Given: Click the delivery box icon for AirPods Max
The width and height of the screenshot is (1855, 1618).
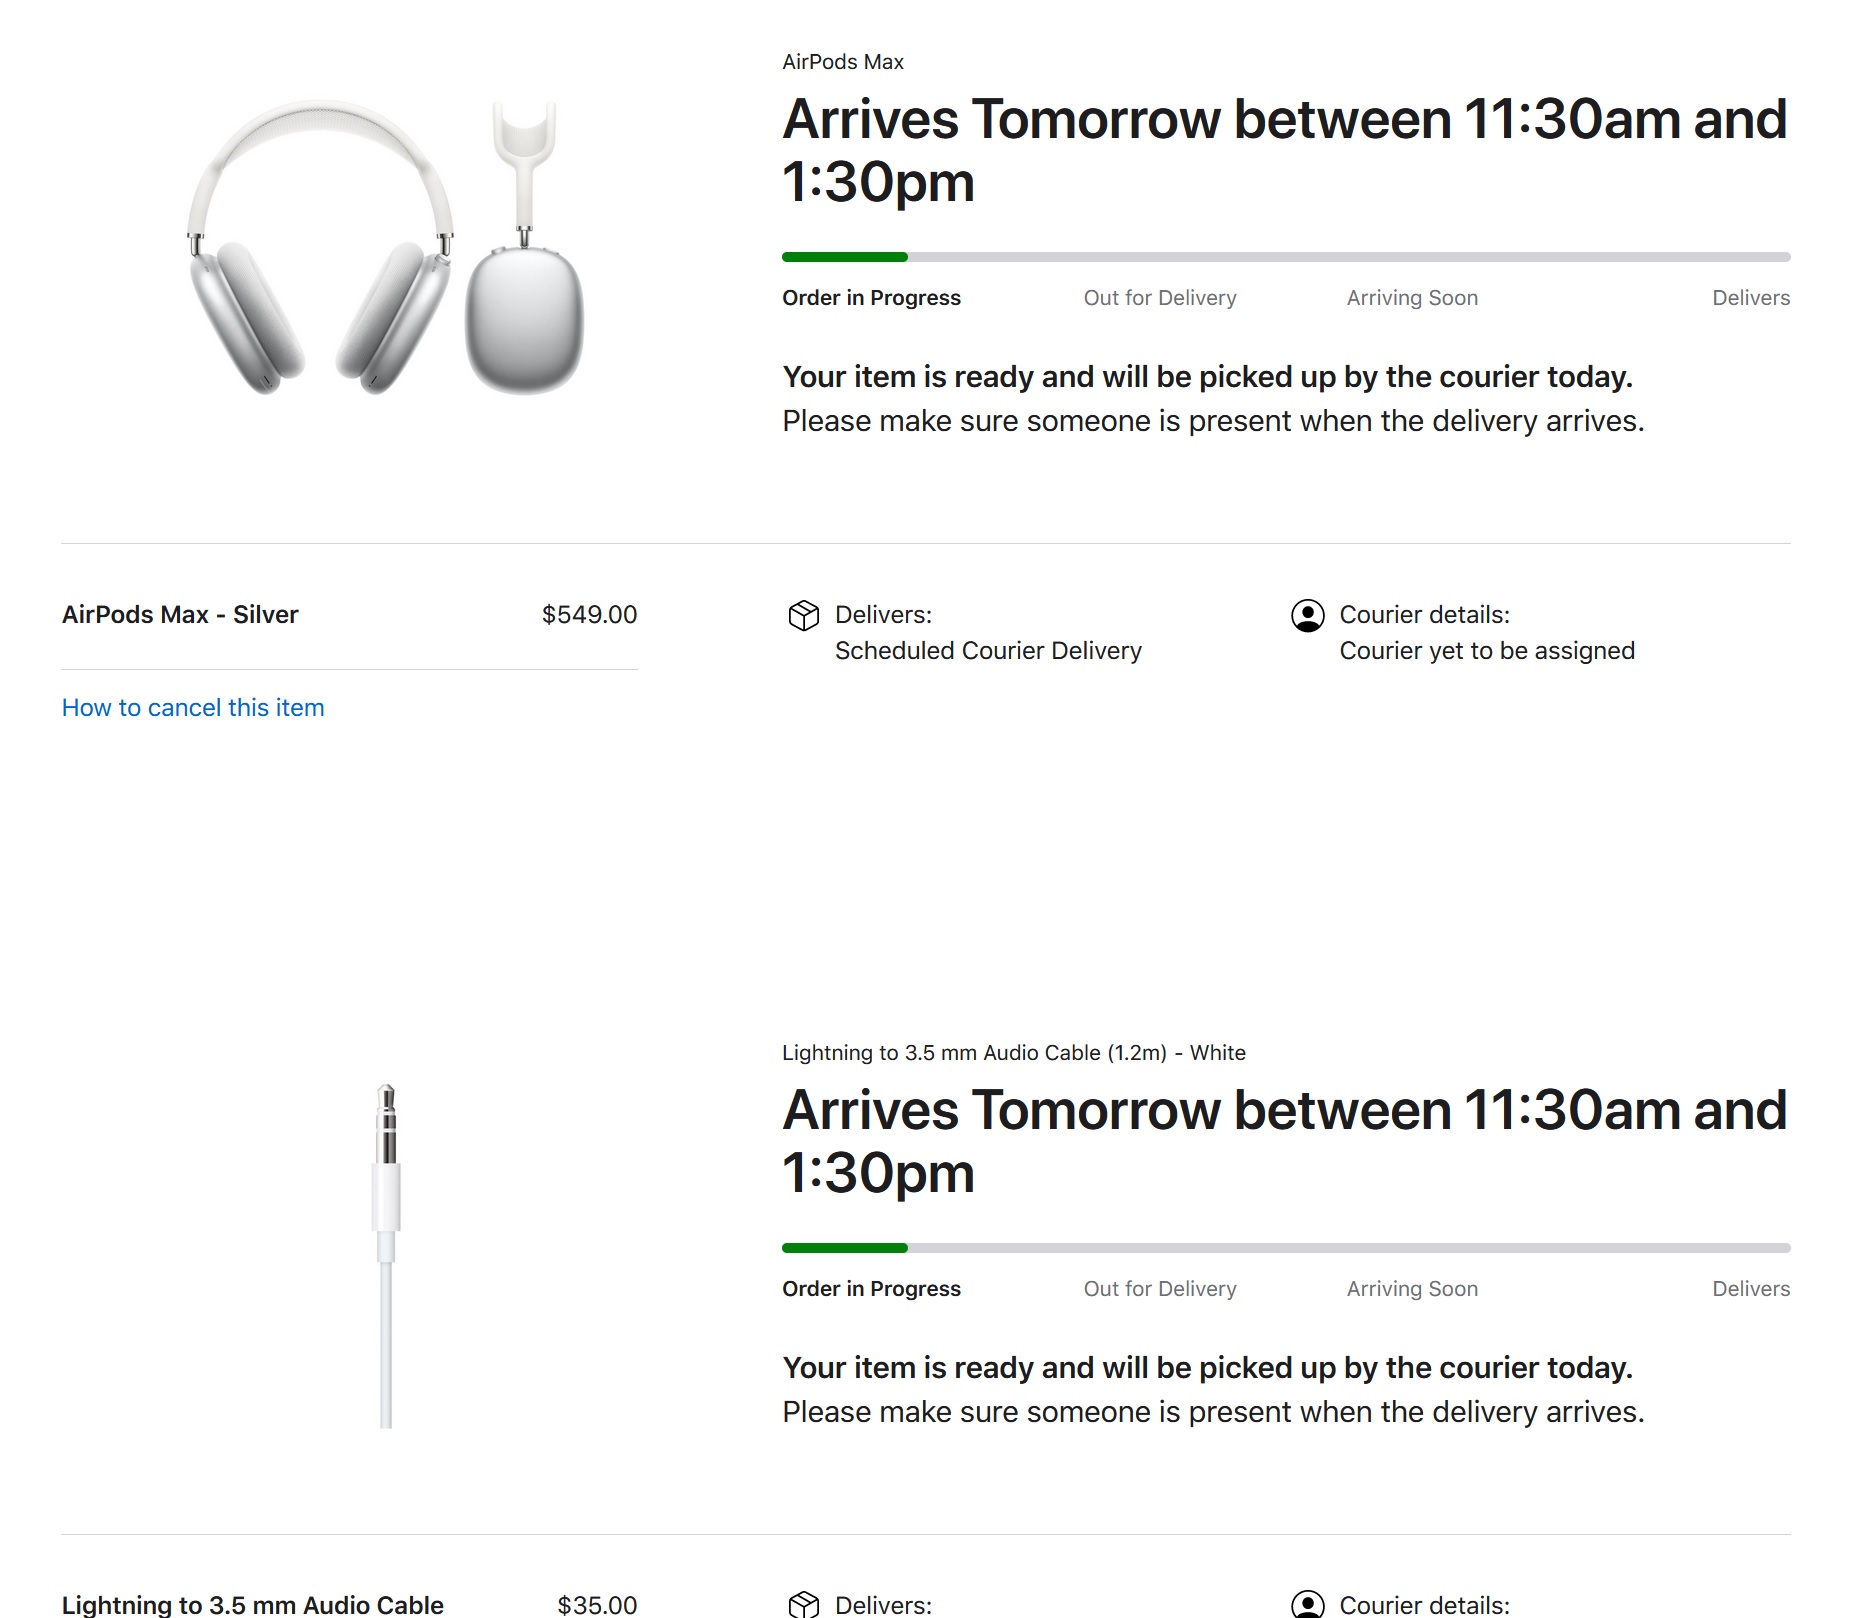Looking at the screenshot, I should tap(803, 616).
